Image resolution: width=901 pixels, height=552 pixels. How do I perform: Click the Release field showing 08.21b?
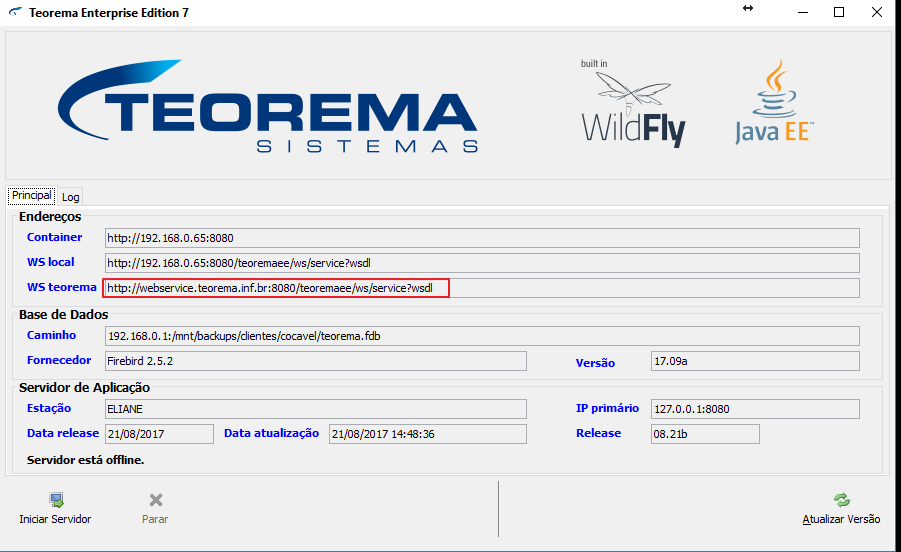(705, 434)
